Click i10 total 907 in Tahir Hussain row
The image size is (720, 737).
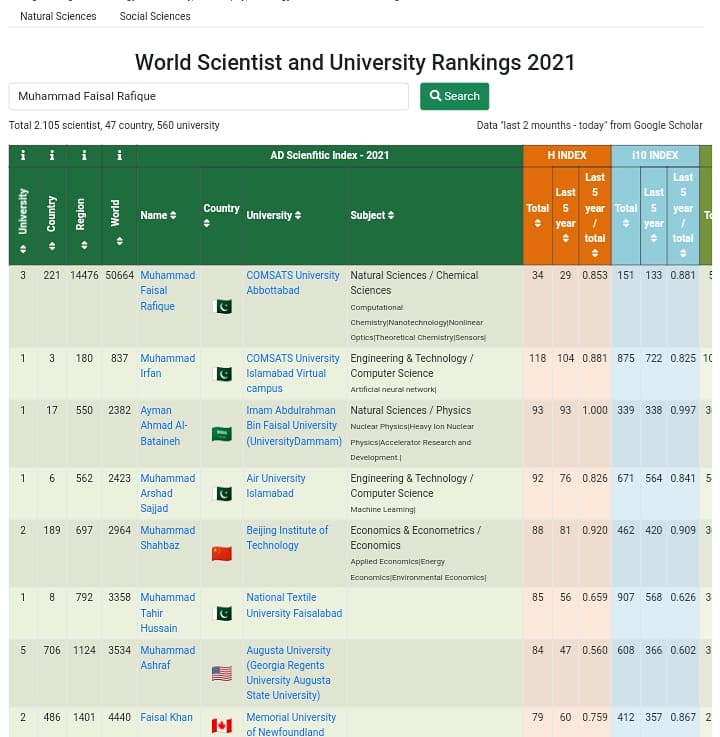pos(626,597)
